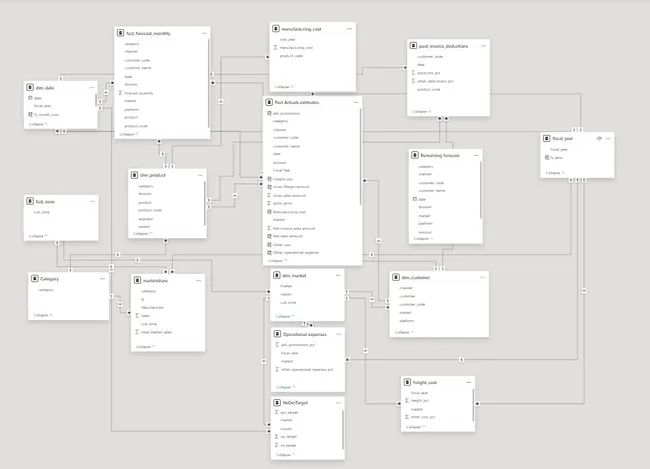The height and width of the screenshot is (469, 650).
Task: Click the fact_forecast_monthly table icon
Action: click(120, 33)
